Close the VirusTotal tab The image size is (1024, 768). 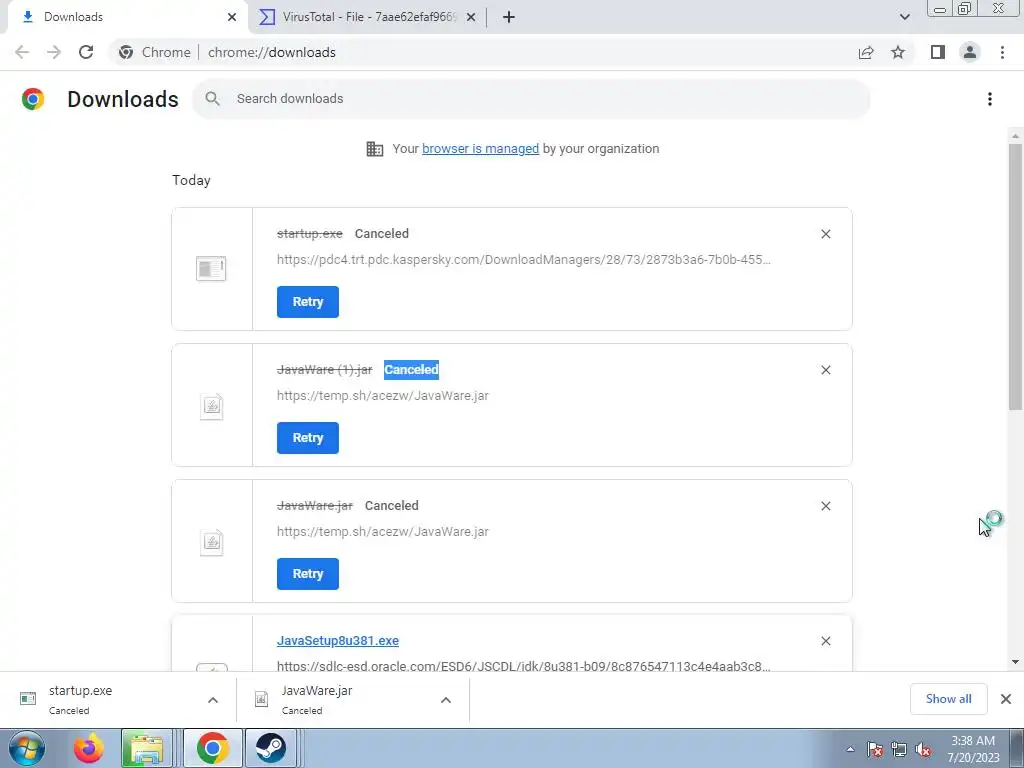471,17
